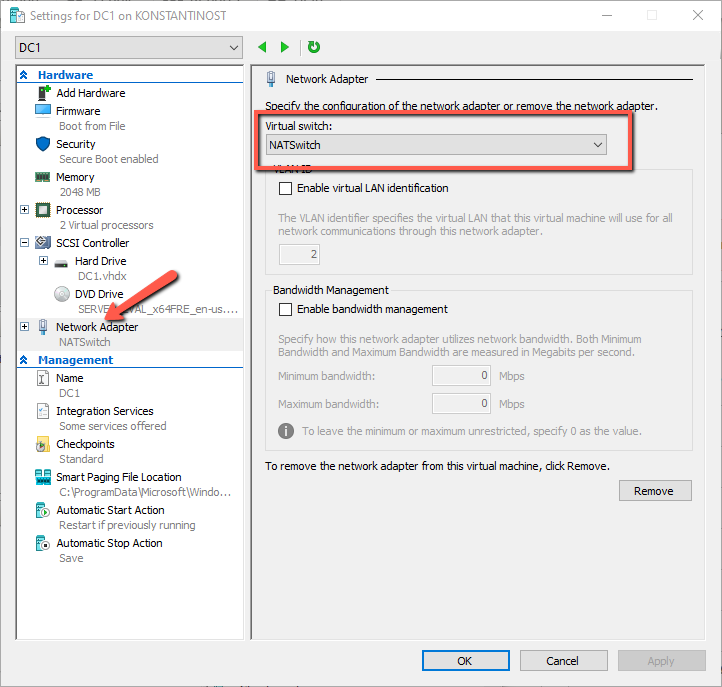The width and height of the screenshot is (722, 687).
Task: Select the Security shield icon
Action: pyautogui.click(x=43, y=144)
